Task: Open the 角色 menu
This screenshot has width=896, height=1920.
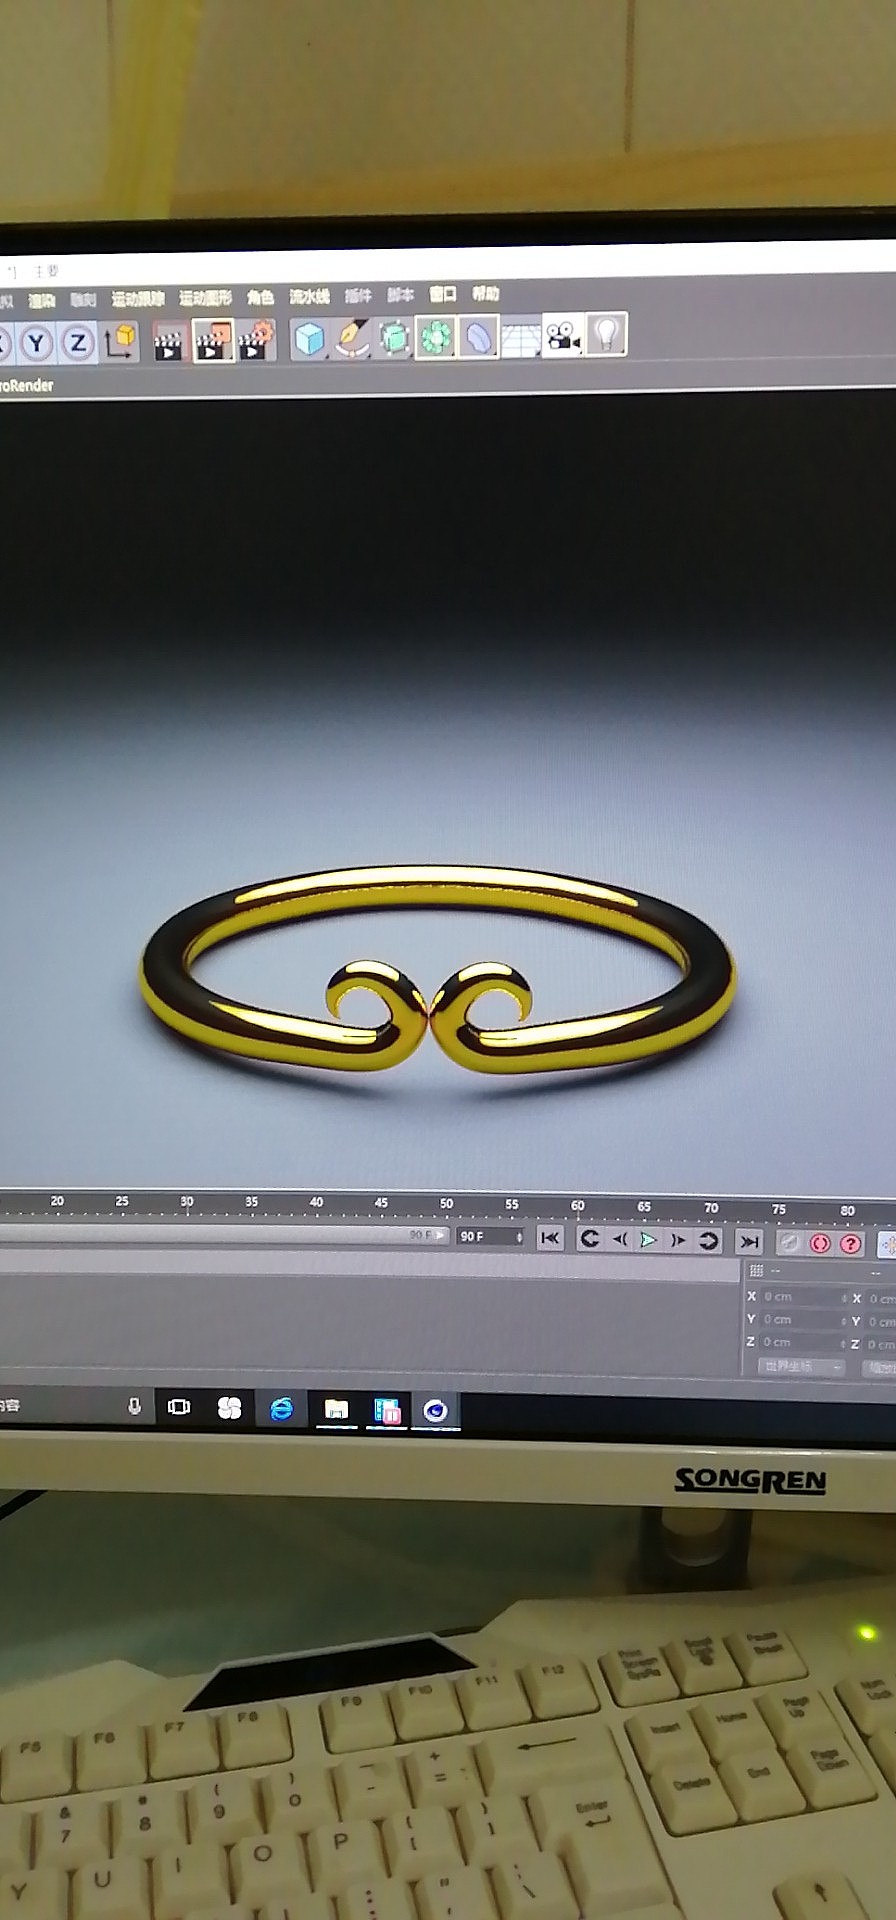Action: pos(260,297)
